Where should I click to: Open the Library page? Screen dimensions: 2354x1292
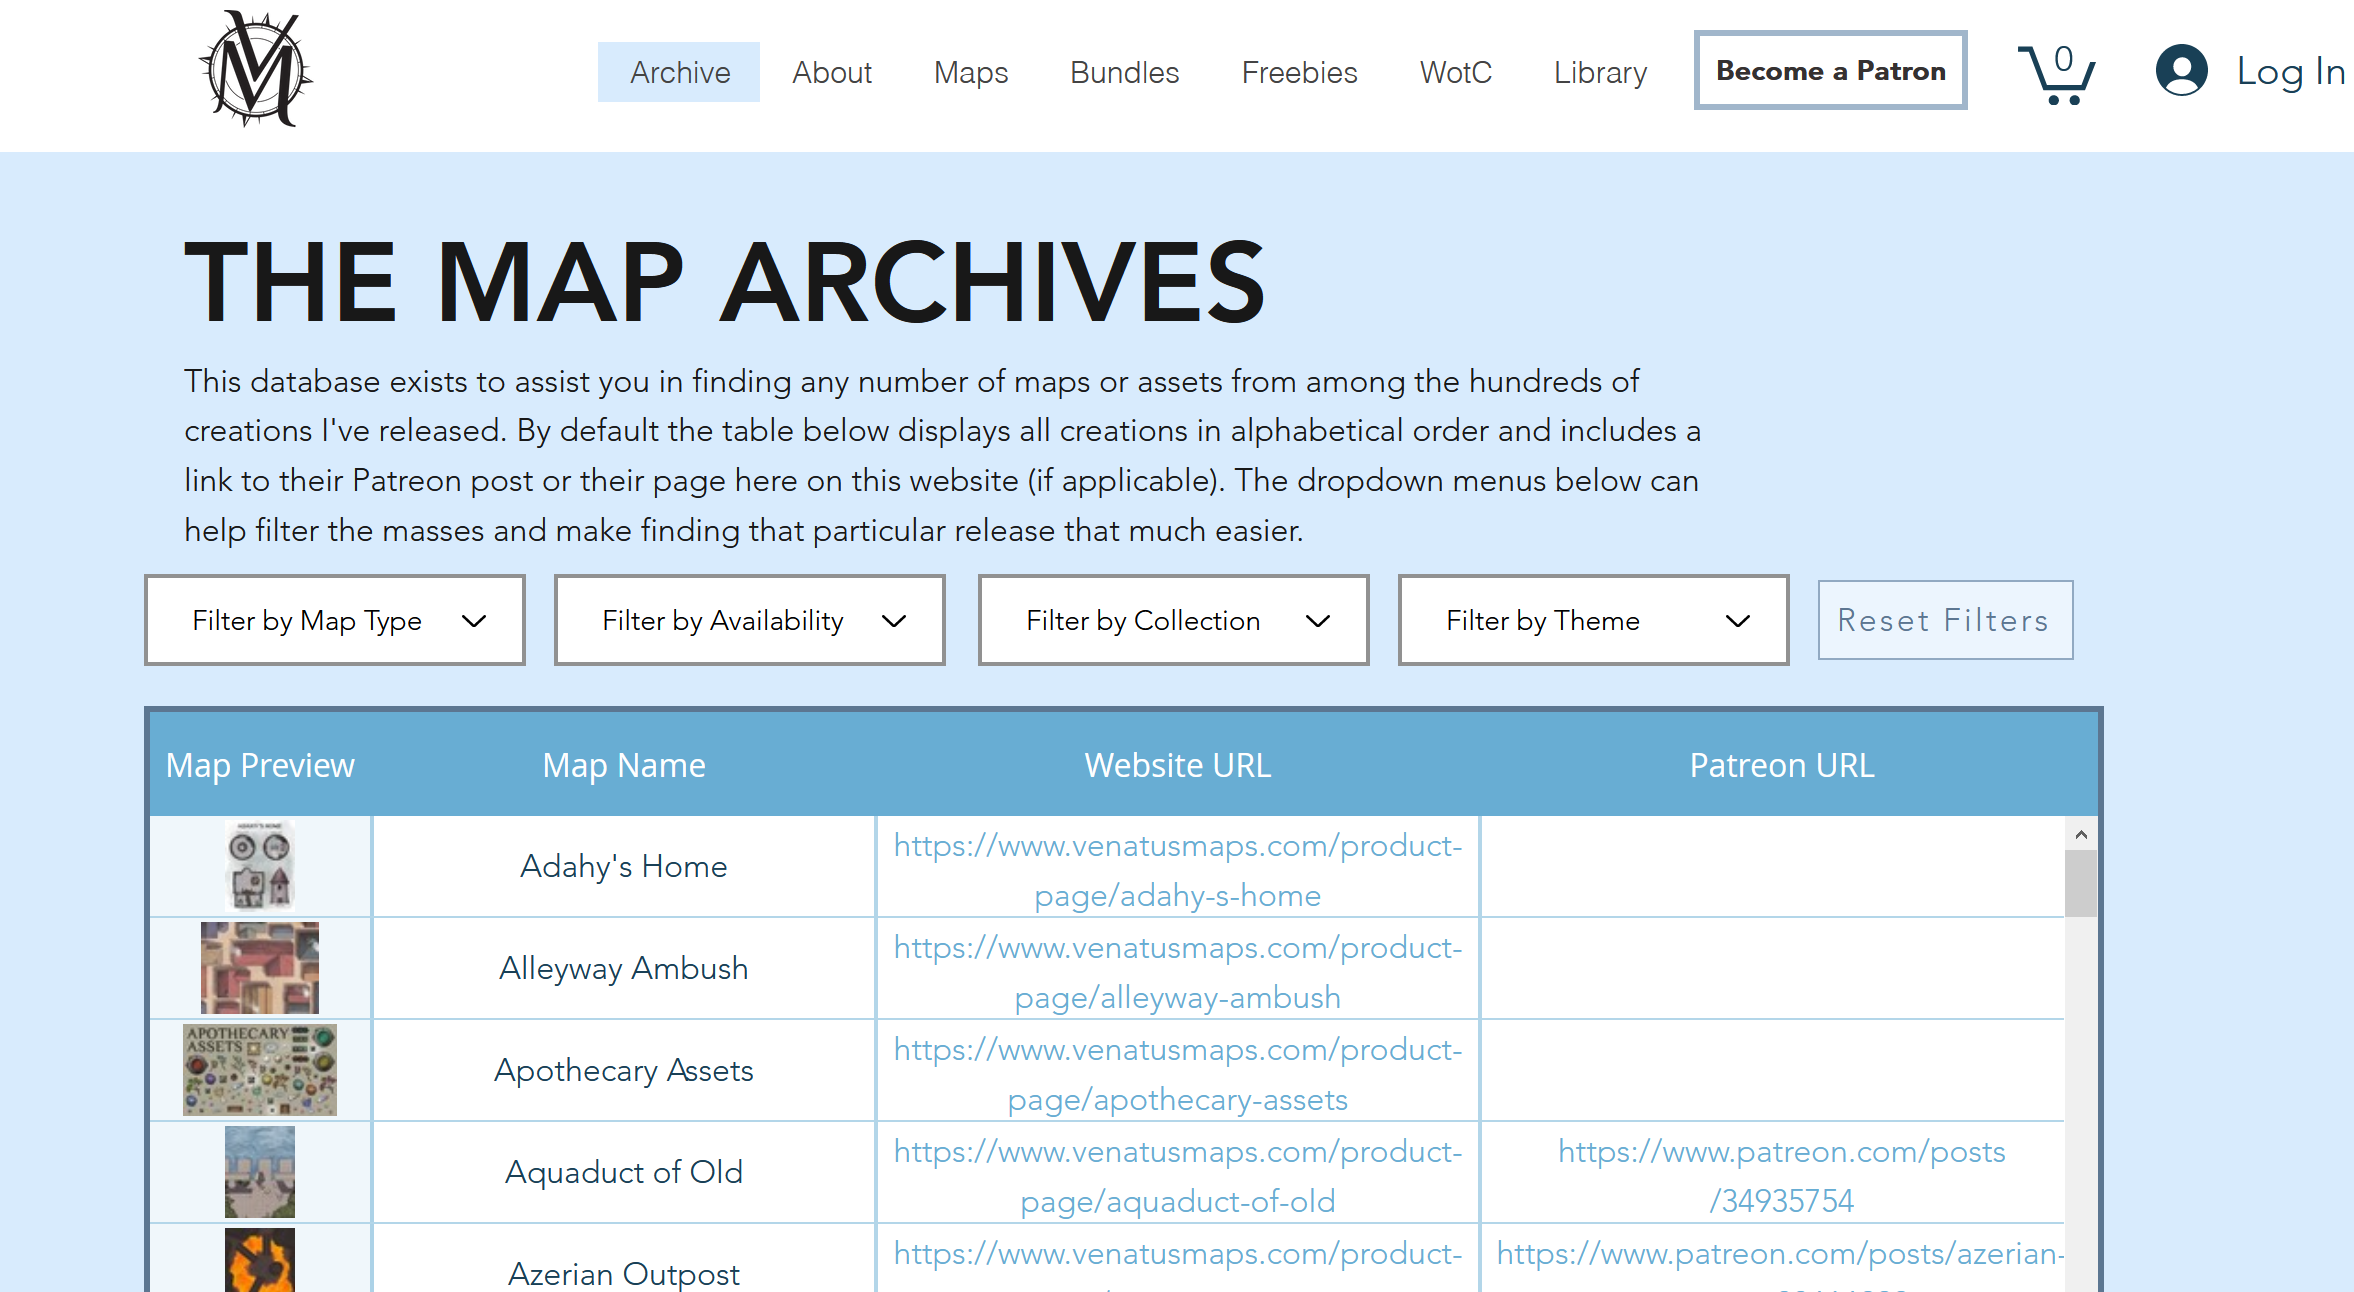coord(1600,72)
